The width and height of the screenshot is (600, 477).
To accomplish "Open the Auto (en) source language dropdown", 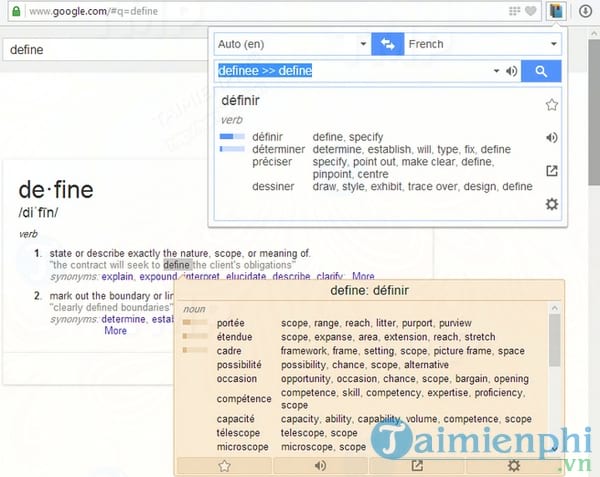I will point(292,44).
